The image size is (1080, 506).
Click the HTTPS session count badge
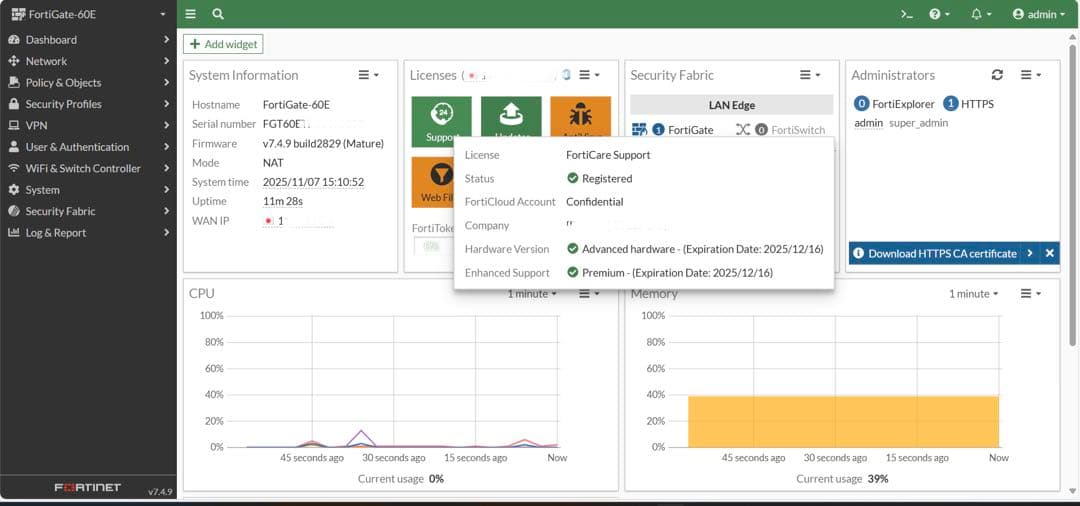[x=951, y=104]
